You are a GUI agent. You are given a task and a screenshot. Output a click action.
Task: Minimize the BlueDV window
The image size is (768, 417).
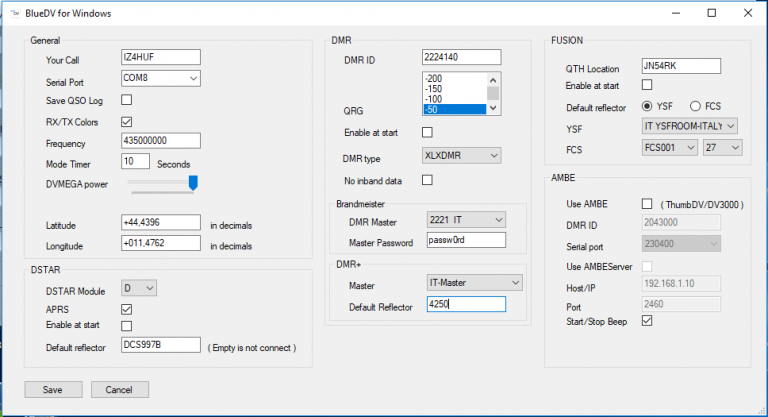[676, 13]
